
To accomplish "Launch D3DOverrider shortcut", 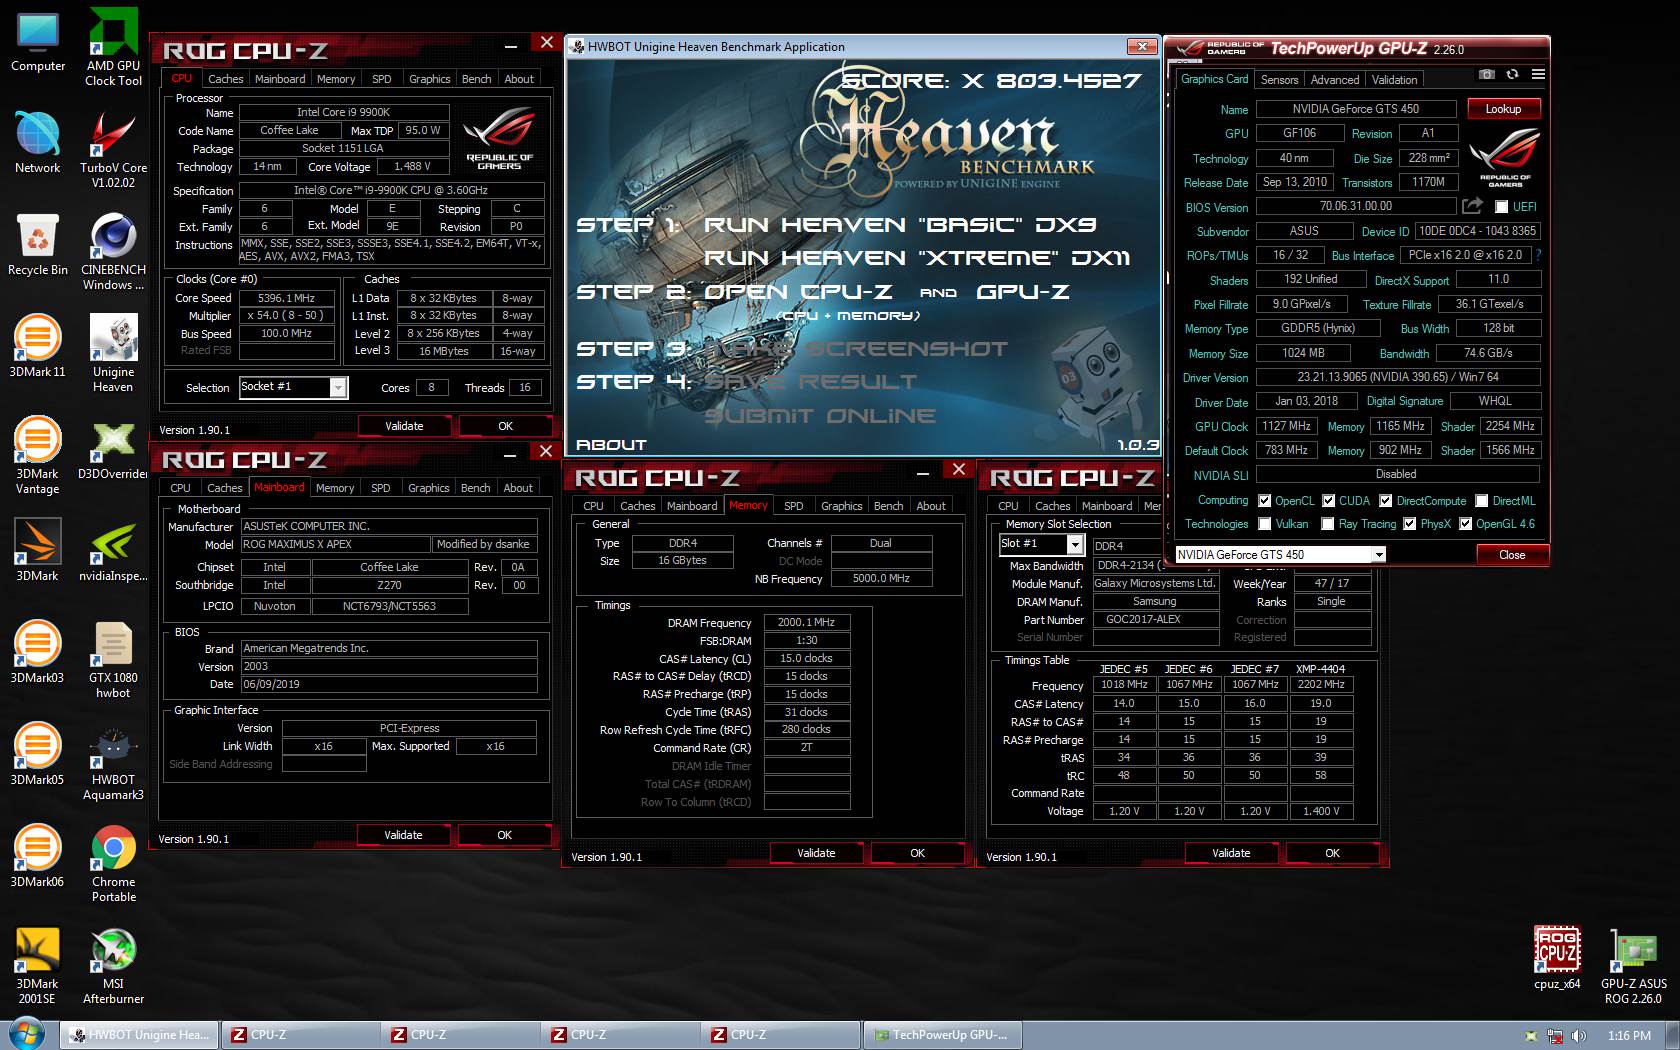I will 113,449.
